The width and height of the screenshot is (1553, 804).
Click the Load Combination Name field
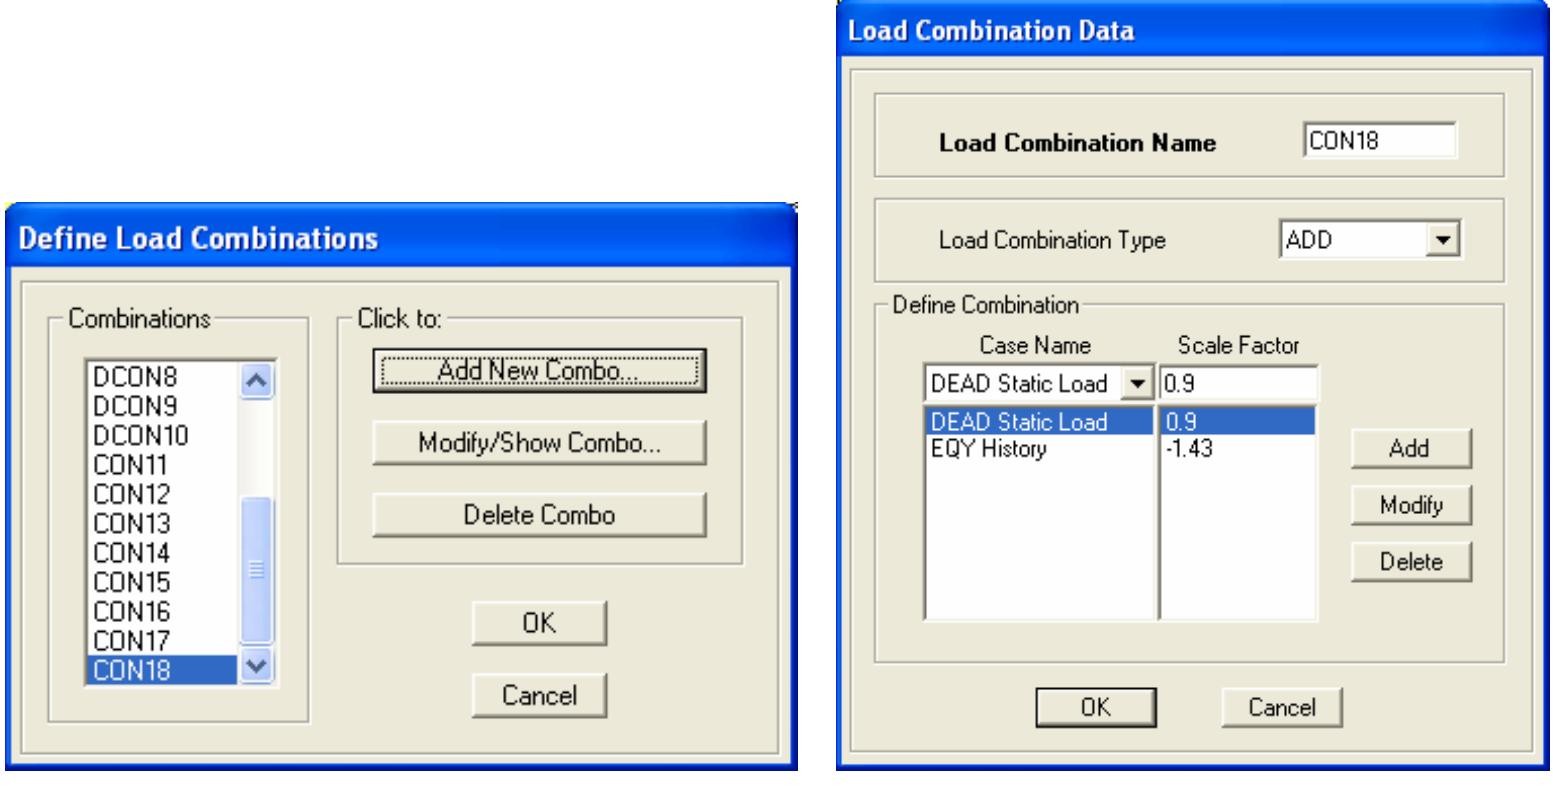click(1380, 141)
